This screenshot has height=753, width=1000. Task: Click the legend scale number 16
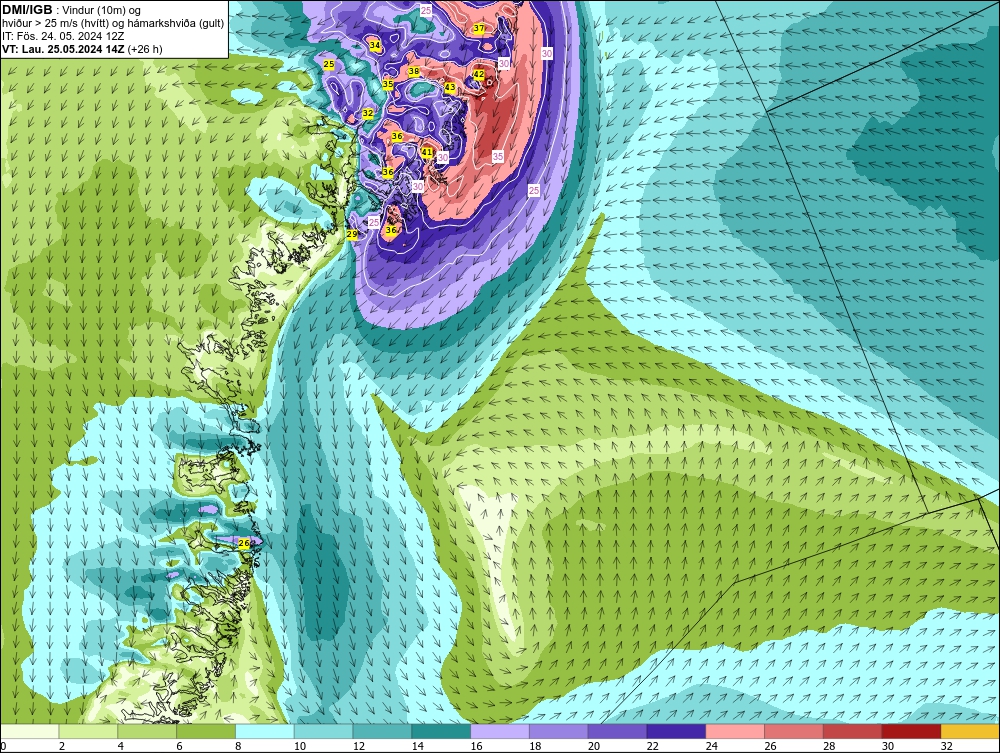tap(476, 746)
